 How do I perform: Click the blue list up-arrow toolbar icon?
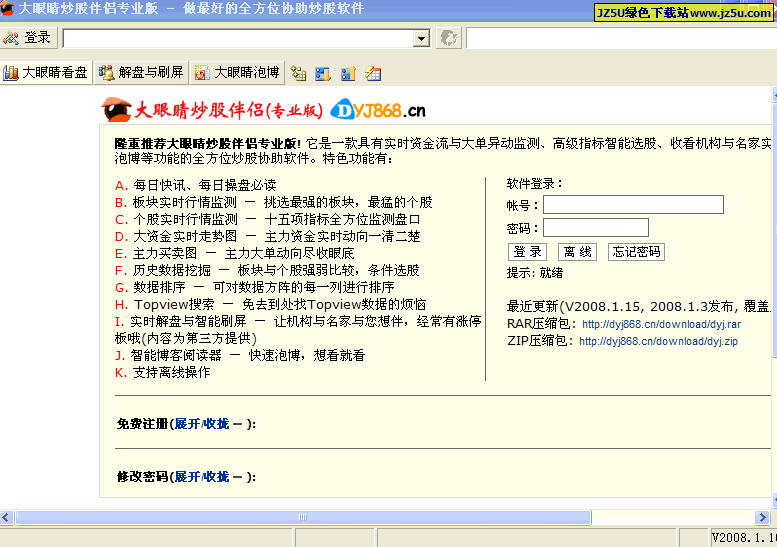pos(348,74)
